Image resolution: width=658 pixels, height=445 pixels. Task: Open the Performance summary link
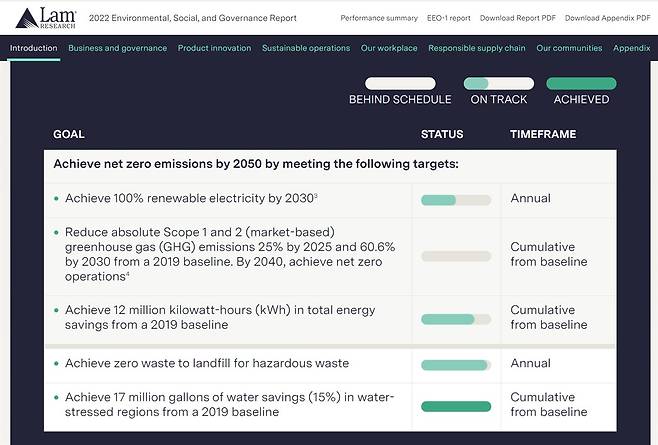pyautogui.click(x=379, y=18)
